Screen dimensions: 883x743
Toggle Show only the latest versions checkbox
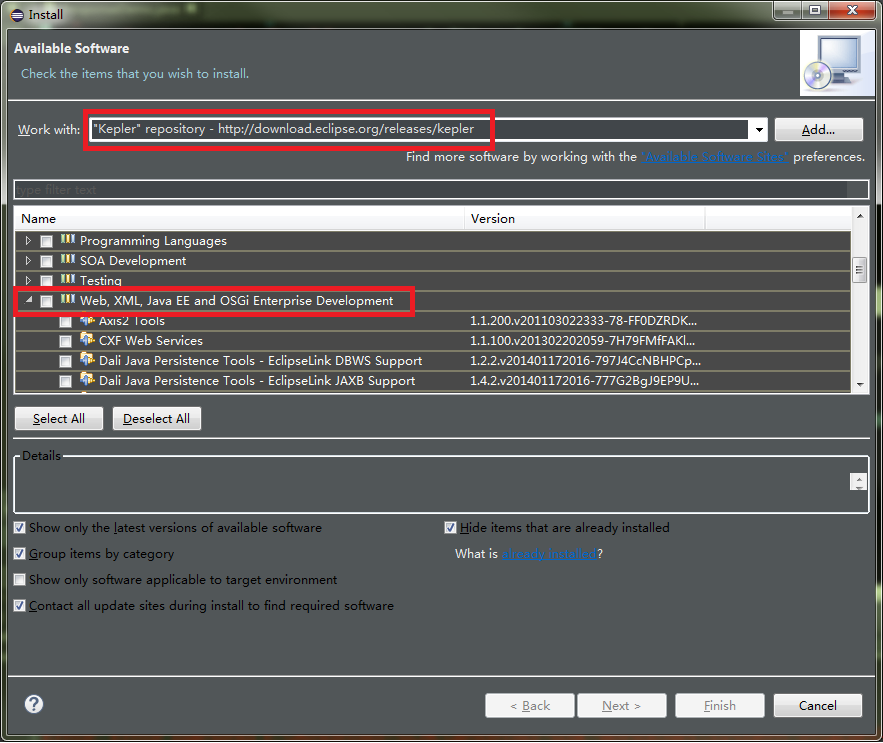pyautogui.click(x=20, y=528)
